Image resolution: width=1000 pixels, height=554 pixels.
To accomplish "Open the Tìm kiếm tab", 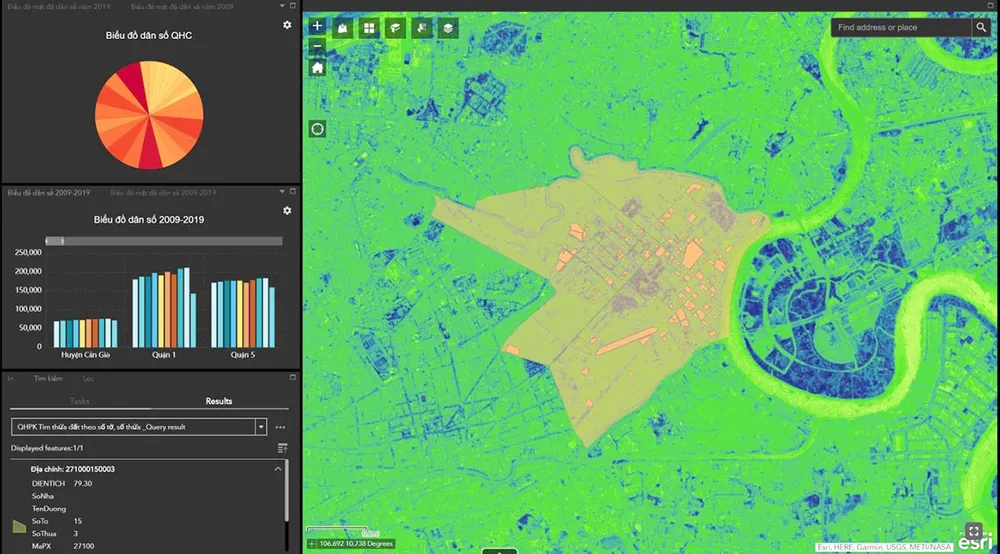I will pos(48,379).
